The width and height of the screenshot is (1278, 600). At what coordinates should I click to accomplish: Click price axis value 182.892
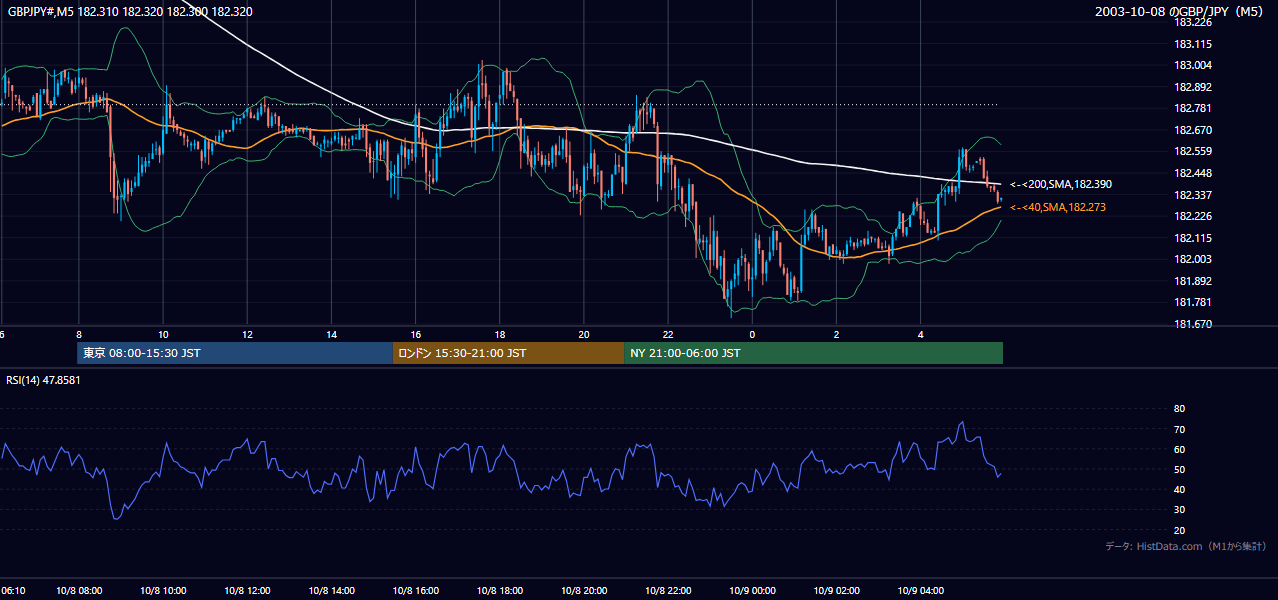pyautogui.click(x=1192, y=87)
